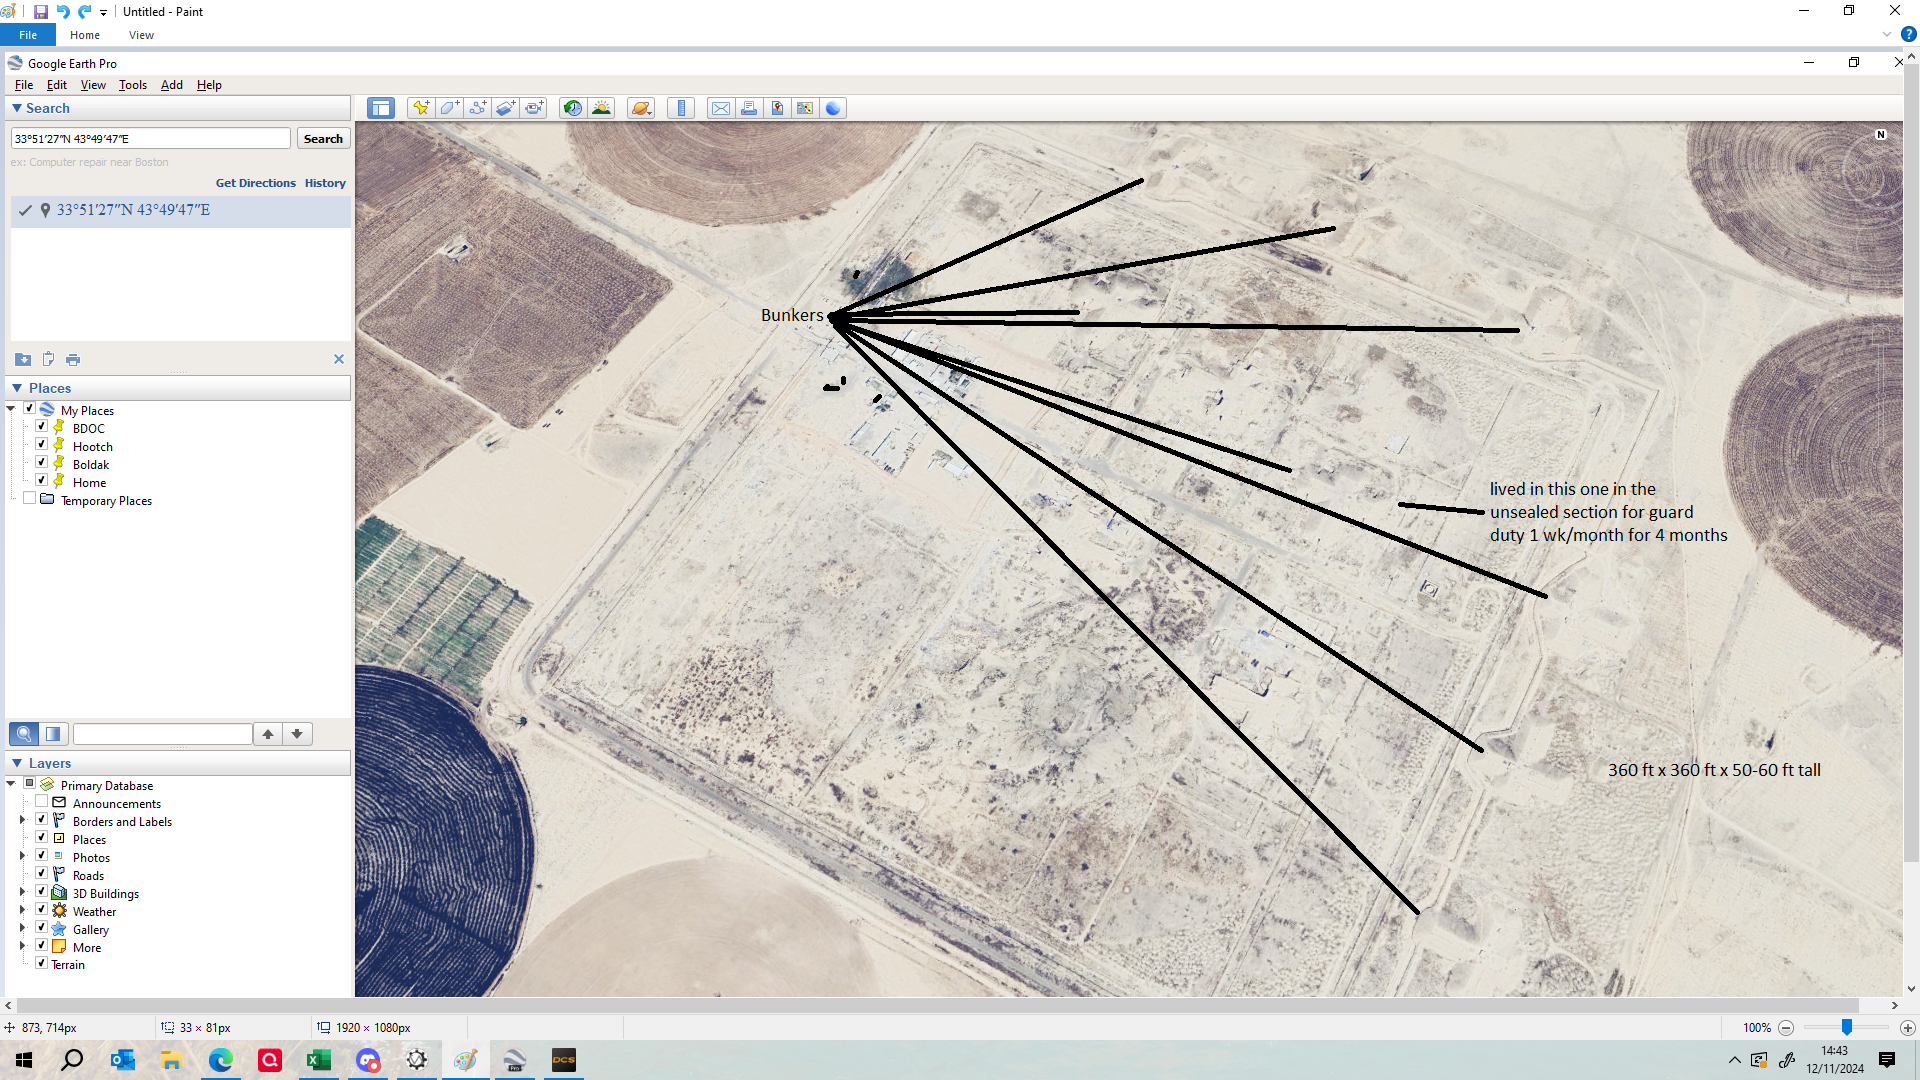Collapse the Places panel triangle

click(17, 388)
